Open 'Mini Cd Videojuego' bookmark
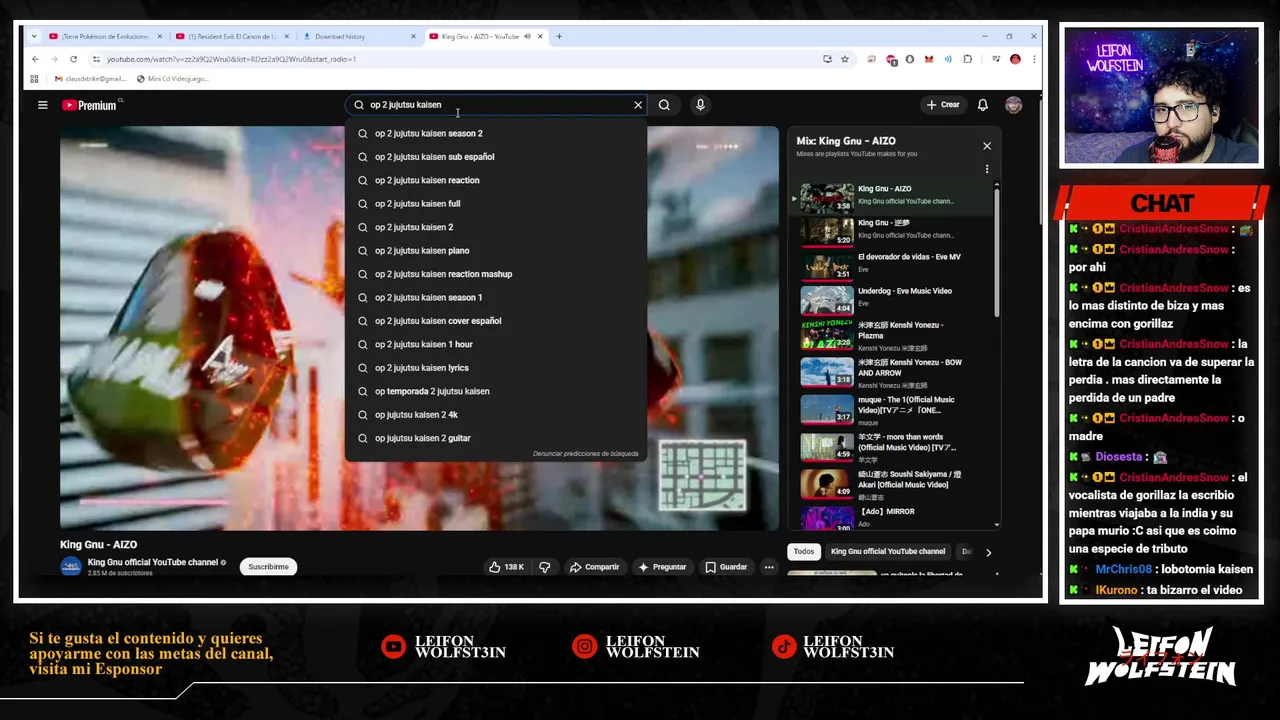Image resolution: width=1280 pixels, height=720 pixels. [172, 79]
